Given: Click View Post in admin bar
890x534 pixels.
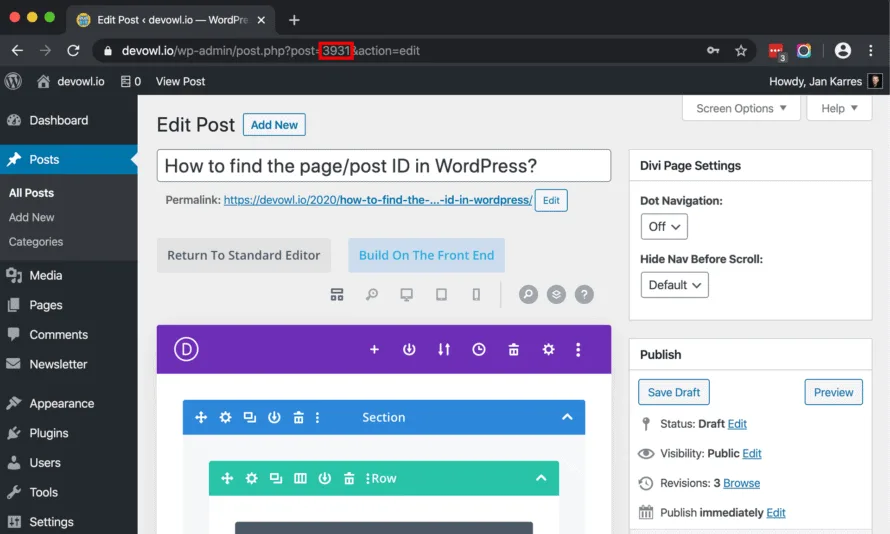Looking at the screenshot, I should coord(180,82).
